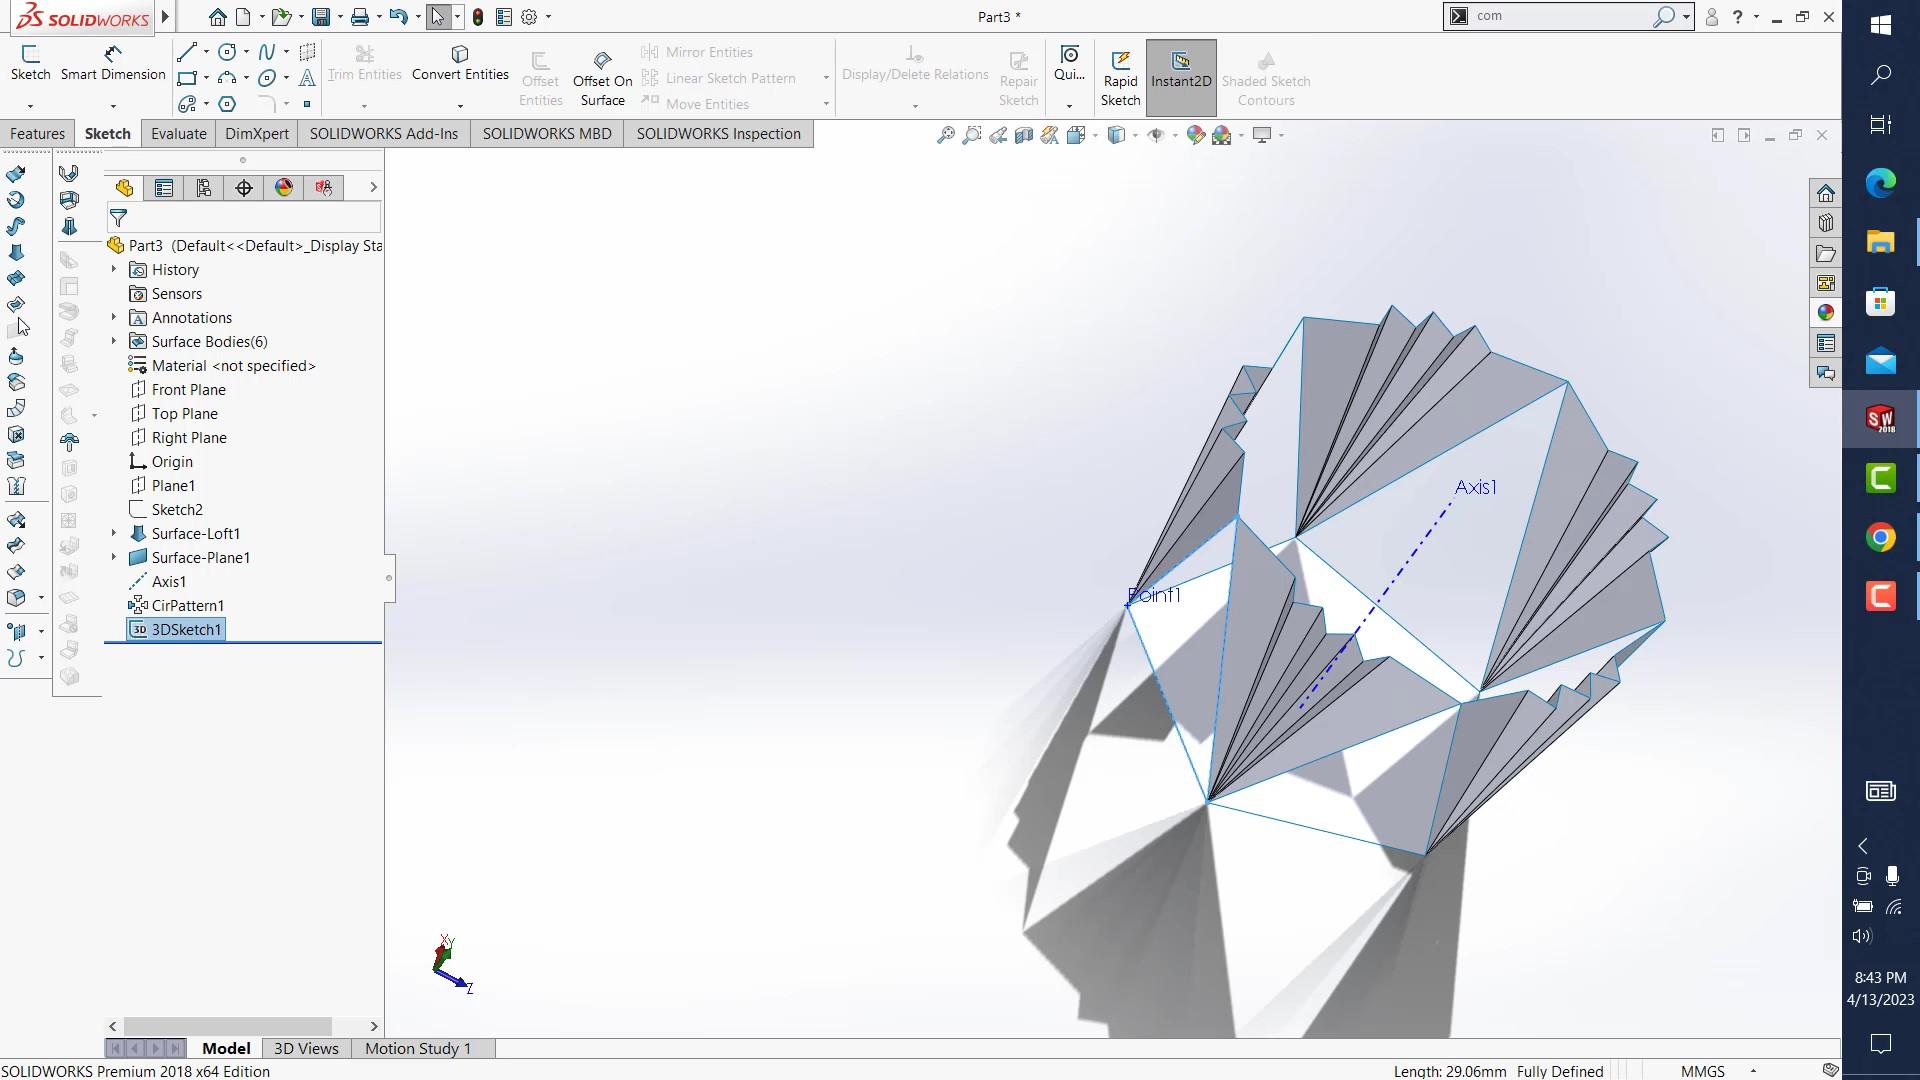Toggle Shaded Sketch Contours
The image size is (1920, 1080).
(1265, 78)
